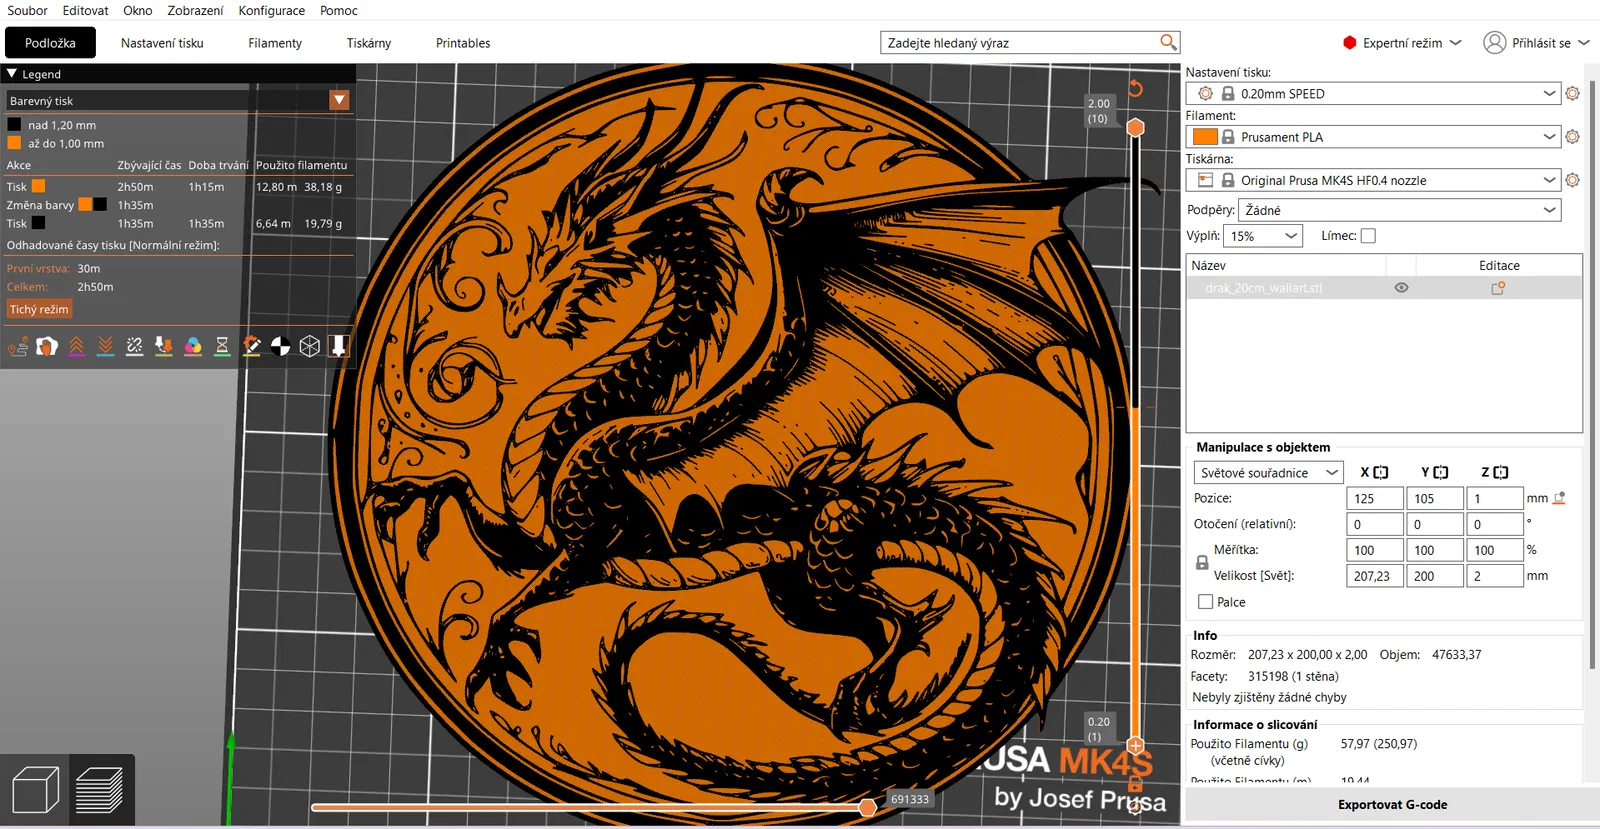Click Y axis mirror icon
The image size is (1600, 829).
coord(1441,472)
